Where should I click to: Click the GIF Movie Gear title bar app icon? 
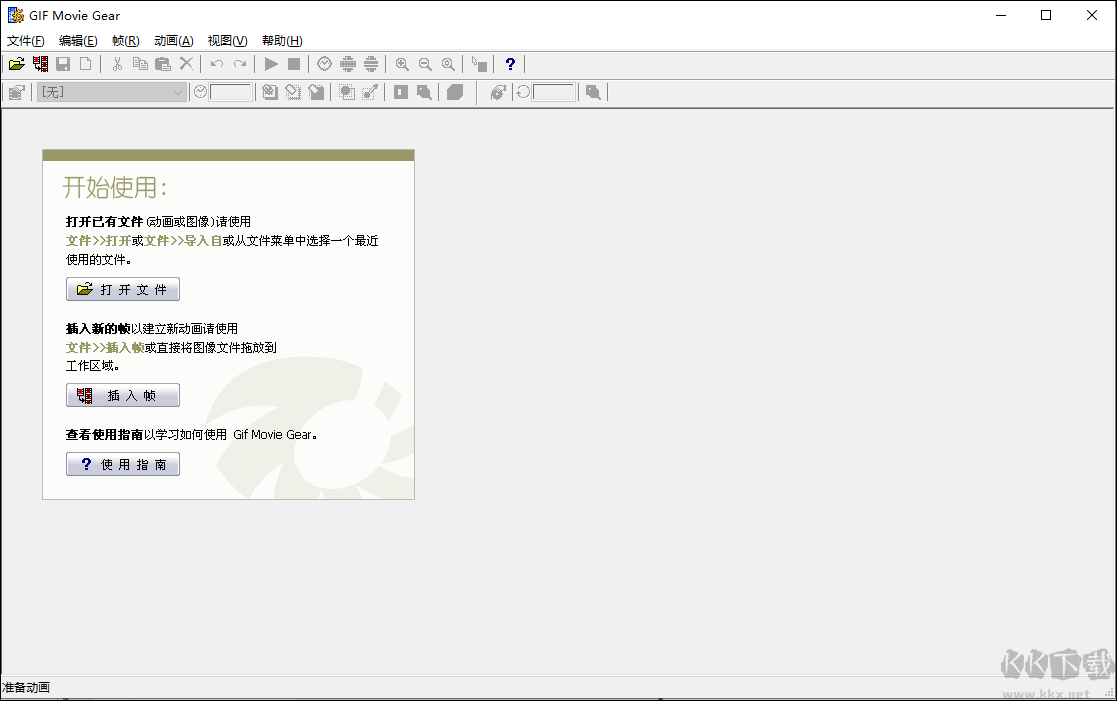16,15
